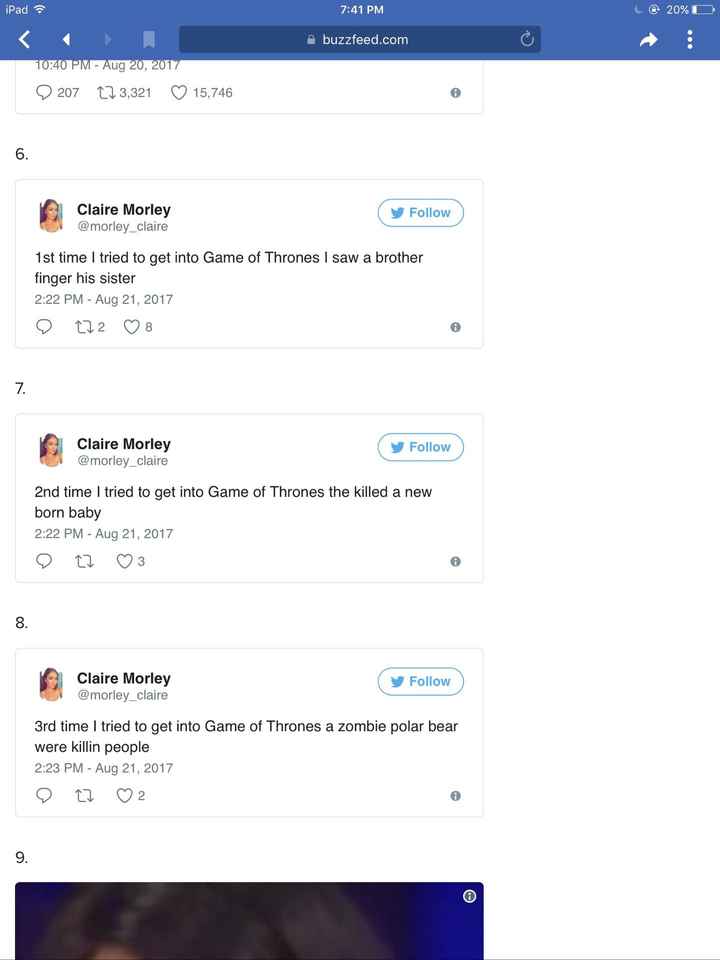Tap the previous page triangle arrow
Screen dimensions: 720x960
(x=66, y=40)
